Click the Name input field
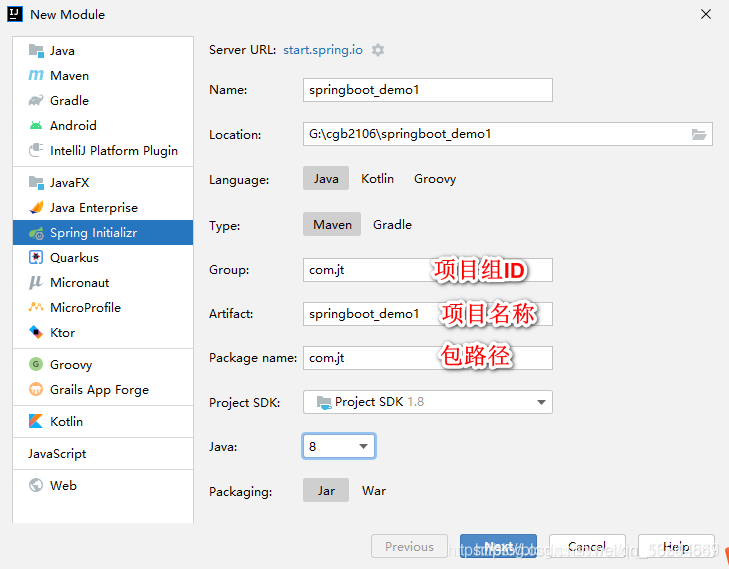729x569 pixels. pos(428,90)
